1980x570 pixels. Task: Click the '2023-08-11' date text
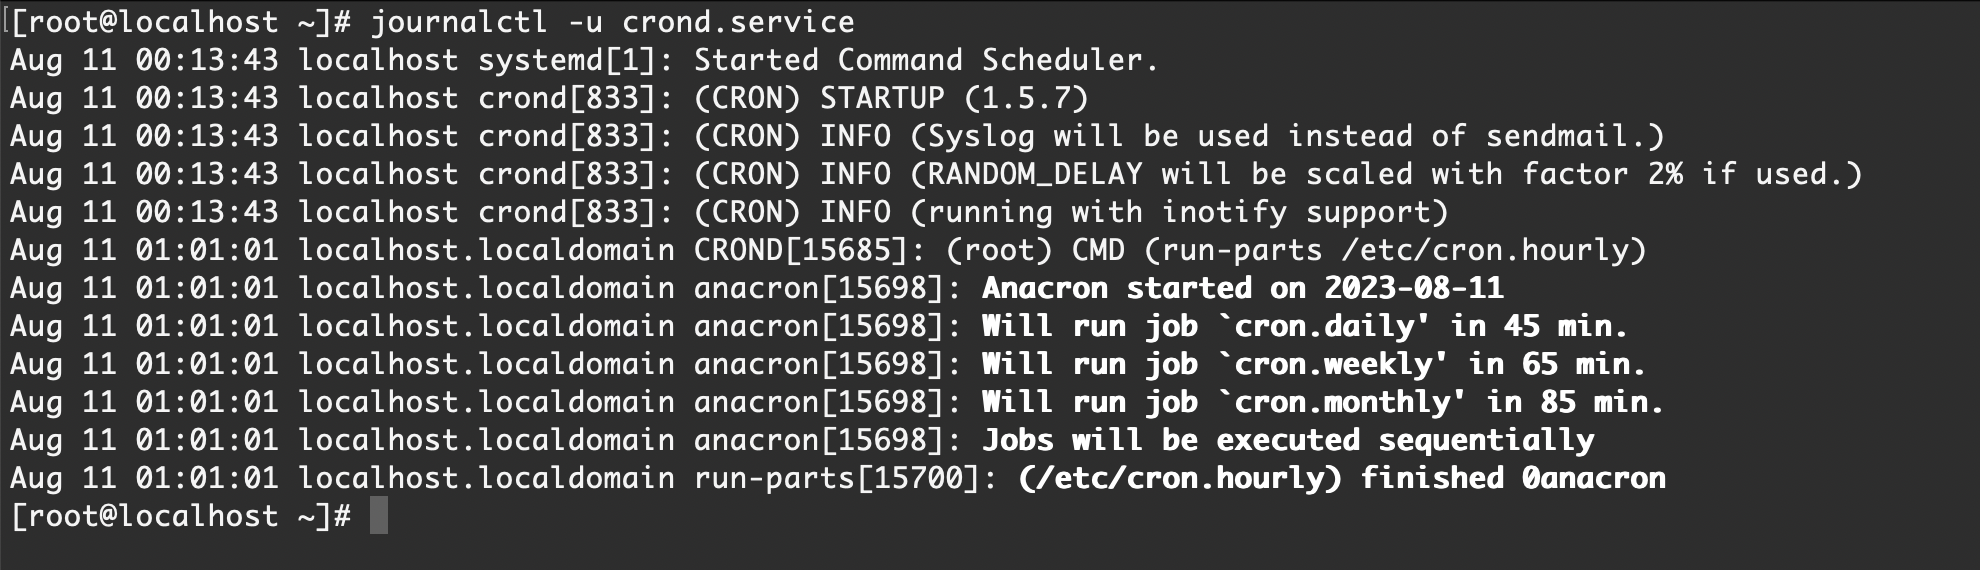[1413, 288]
